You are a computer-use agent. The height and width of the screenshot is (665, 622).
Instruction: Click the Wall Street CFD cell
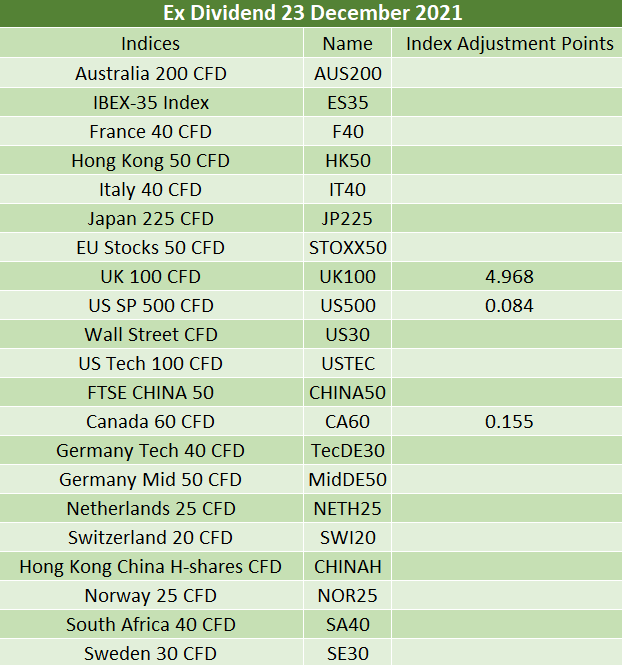(151, 334)
